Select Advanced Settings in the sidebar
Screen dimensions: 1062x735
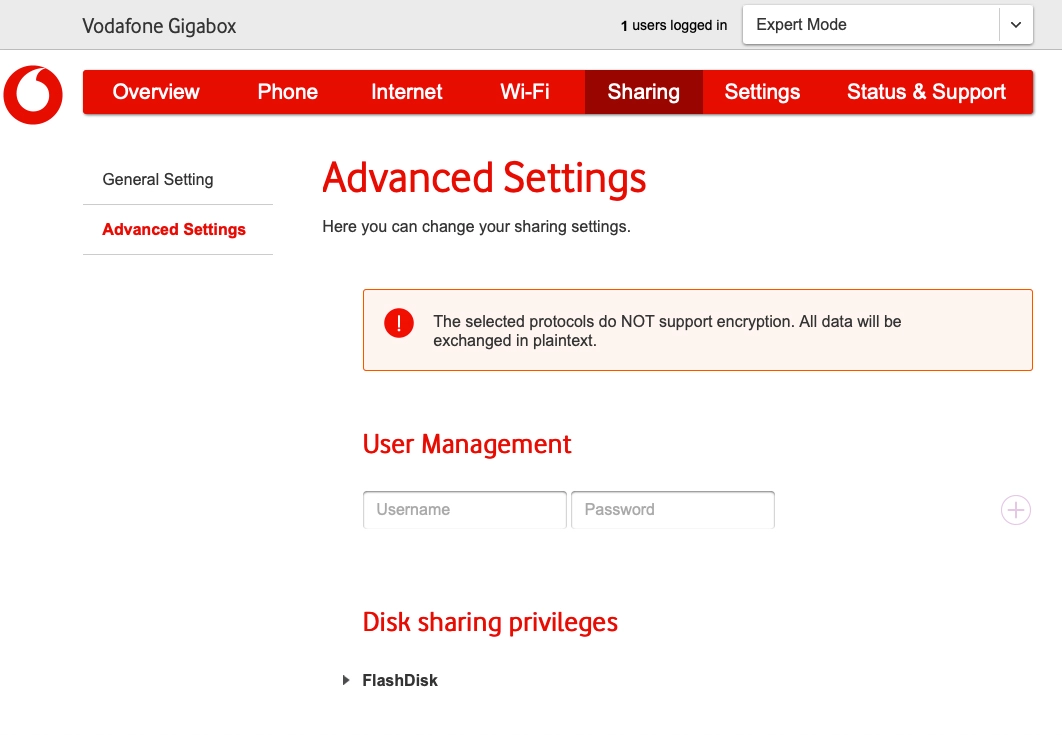(173, 229)
